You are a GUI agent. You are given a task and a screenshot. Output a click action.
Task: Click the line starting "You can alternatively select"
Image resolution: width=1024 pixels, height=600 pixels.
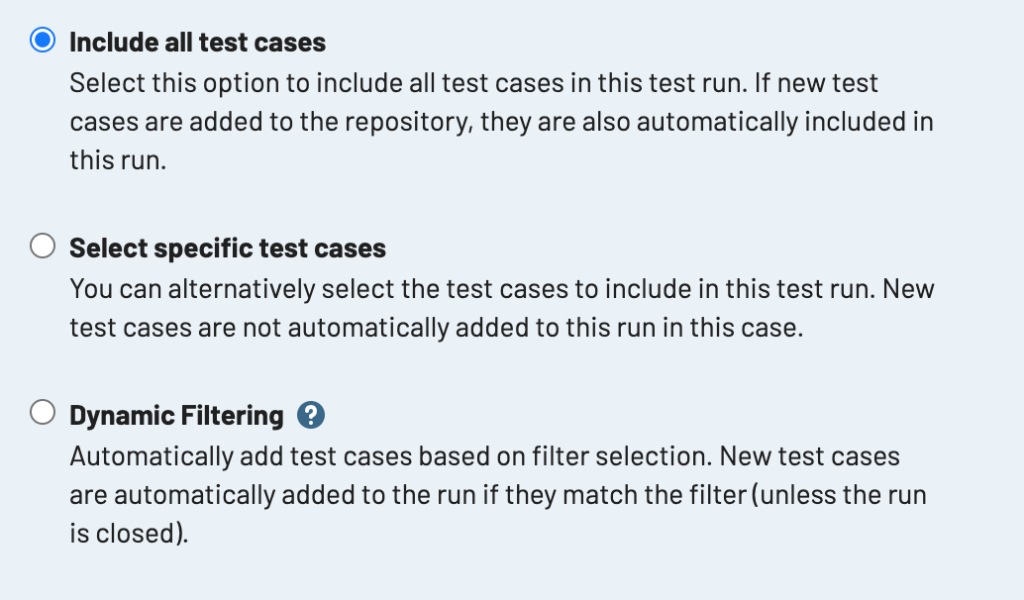click(x=501, y=289)
